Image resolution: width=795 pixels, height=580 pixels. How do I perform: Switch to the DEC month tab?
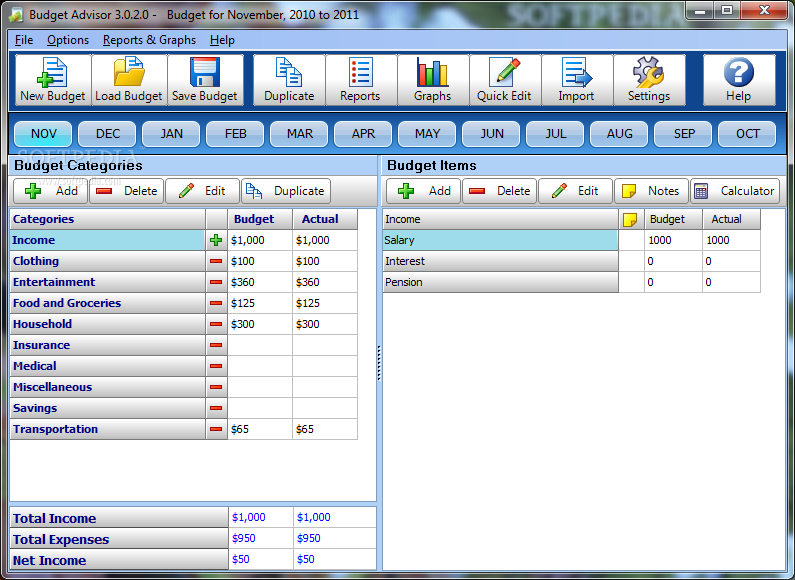(107, 134)
